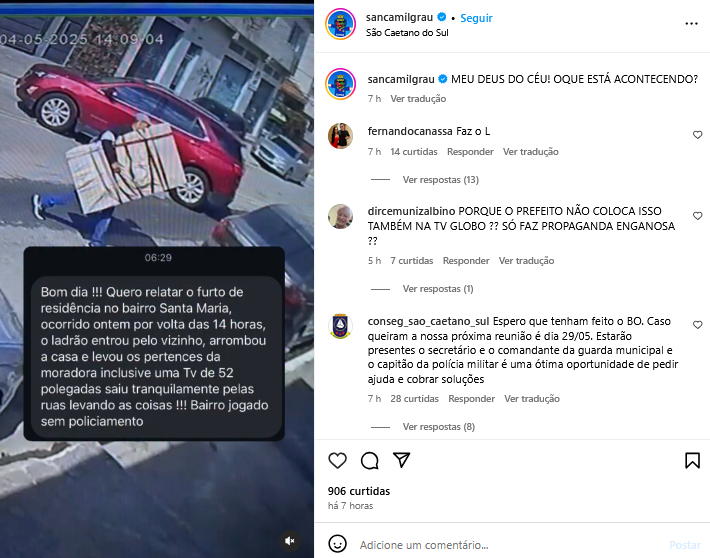The height and width of the screenshot is (558, 710).
Task: Open comment bubble icon below post
Action: pos(369,461)
